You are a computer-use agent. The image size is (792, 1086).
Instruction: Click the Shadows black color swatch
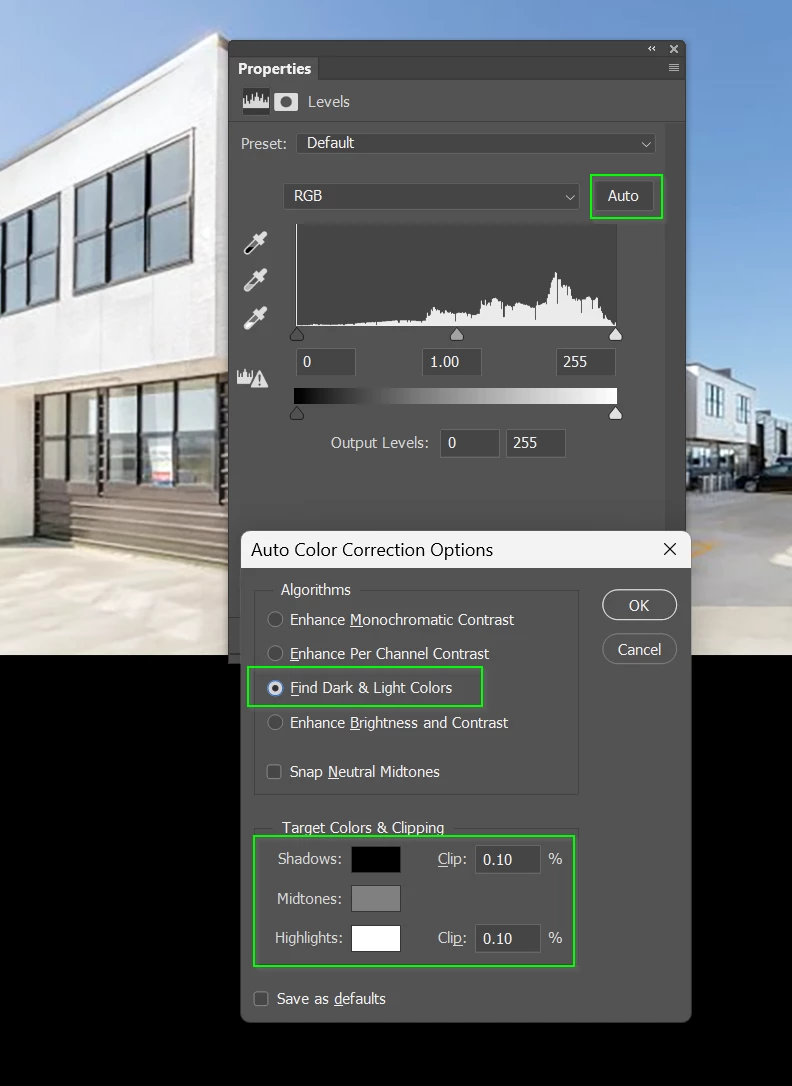[376, 860]
